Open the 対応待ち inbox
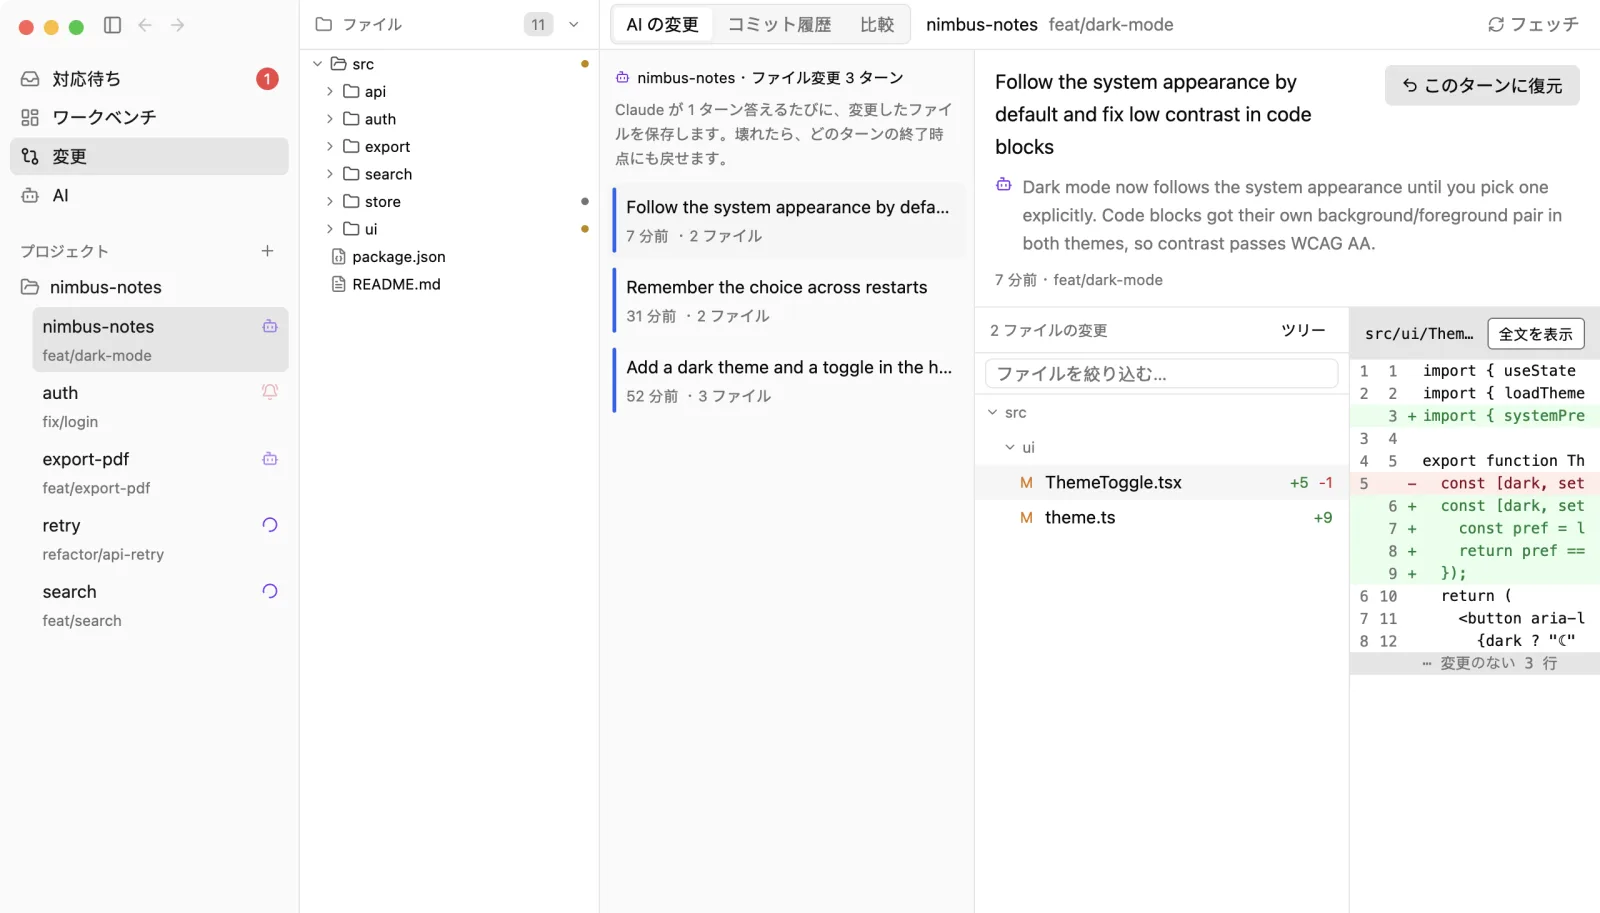 tap(149, 79)
